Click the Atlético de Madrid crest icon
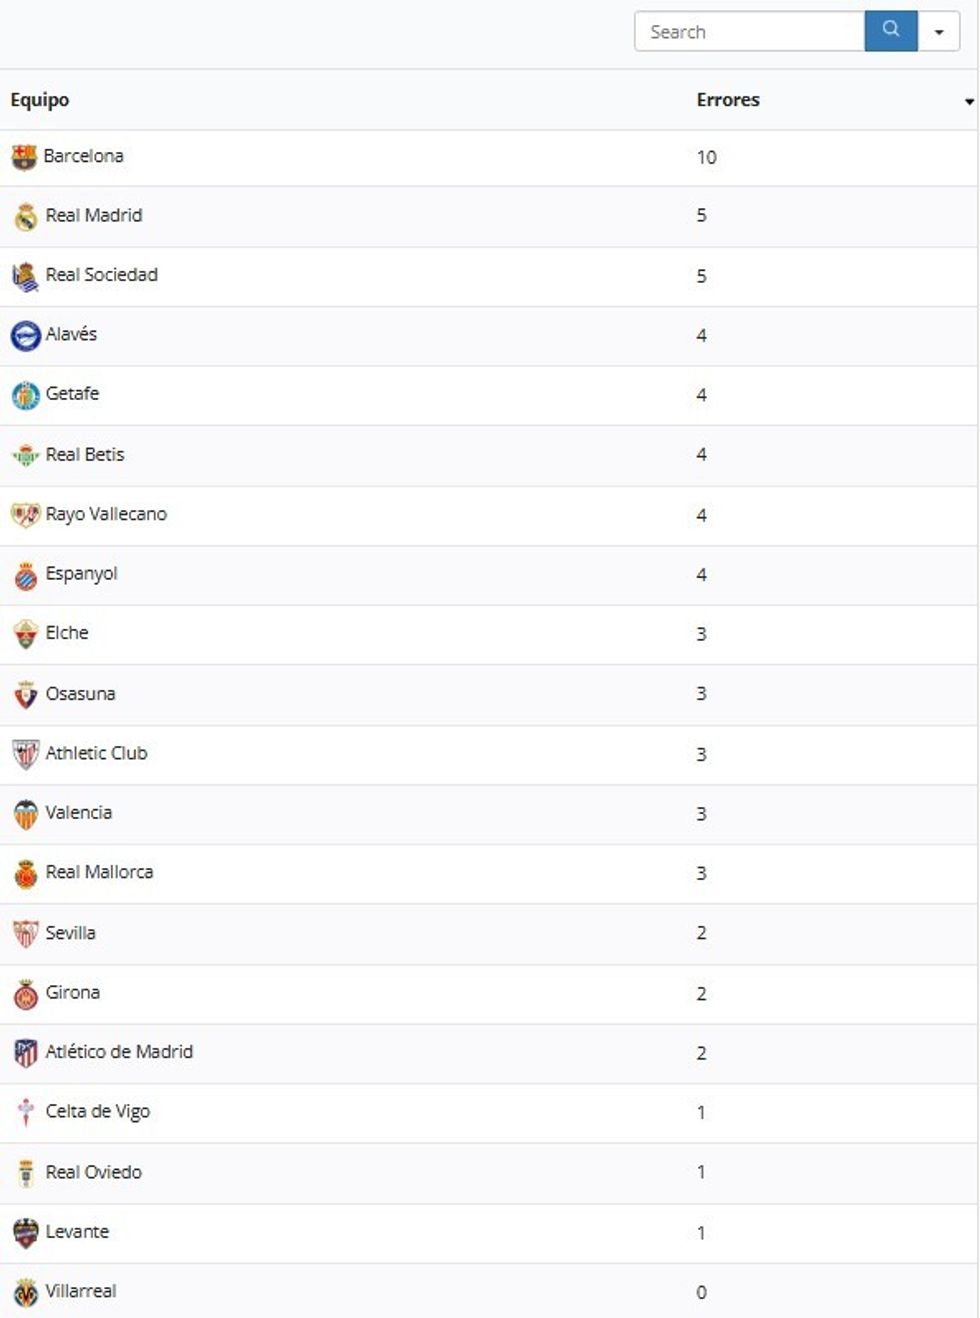This screenshot has width=980, height=1318. [x=25, y=1053]
